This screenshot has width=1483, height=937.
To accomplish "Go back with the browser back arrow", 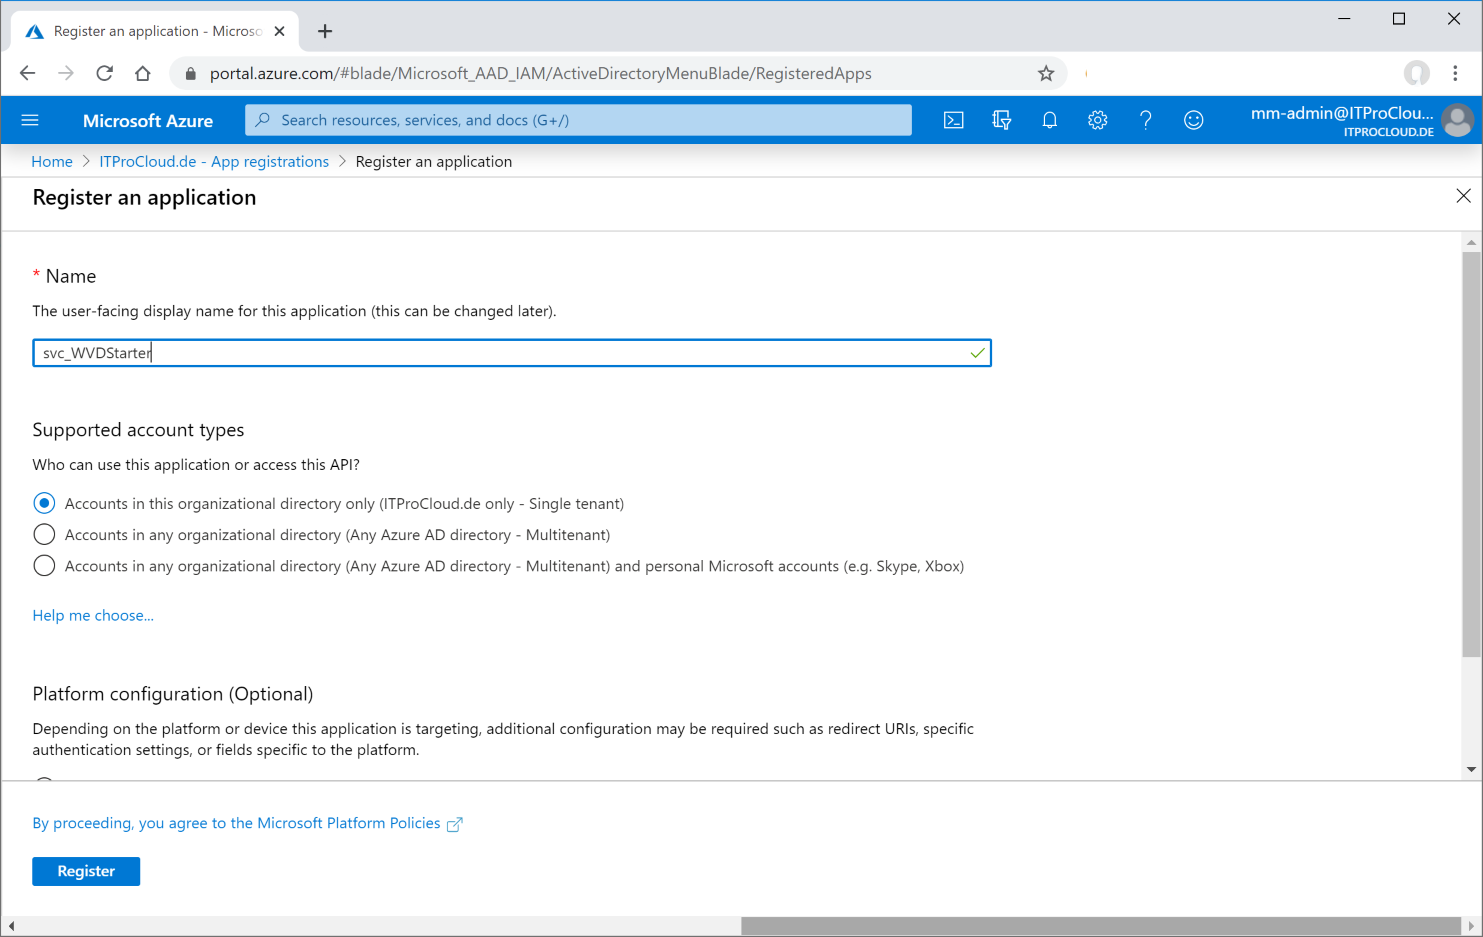I will point(27,73).
